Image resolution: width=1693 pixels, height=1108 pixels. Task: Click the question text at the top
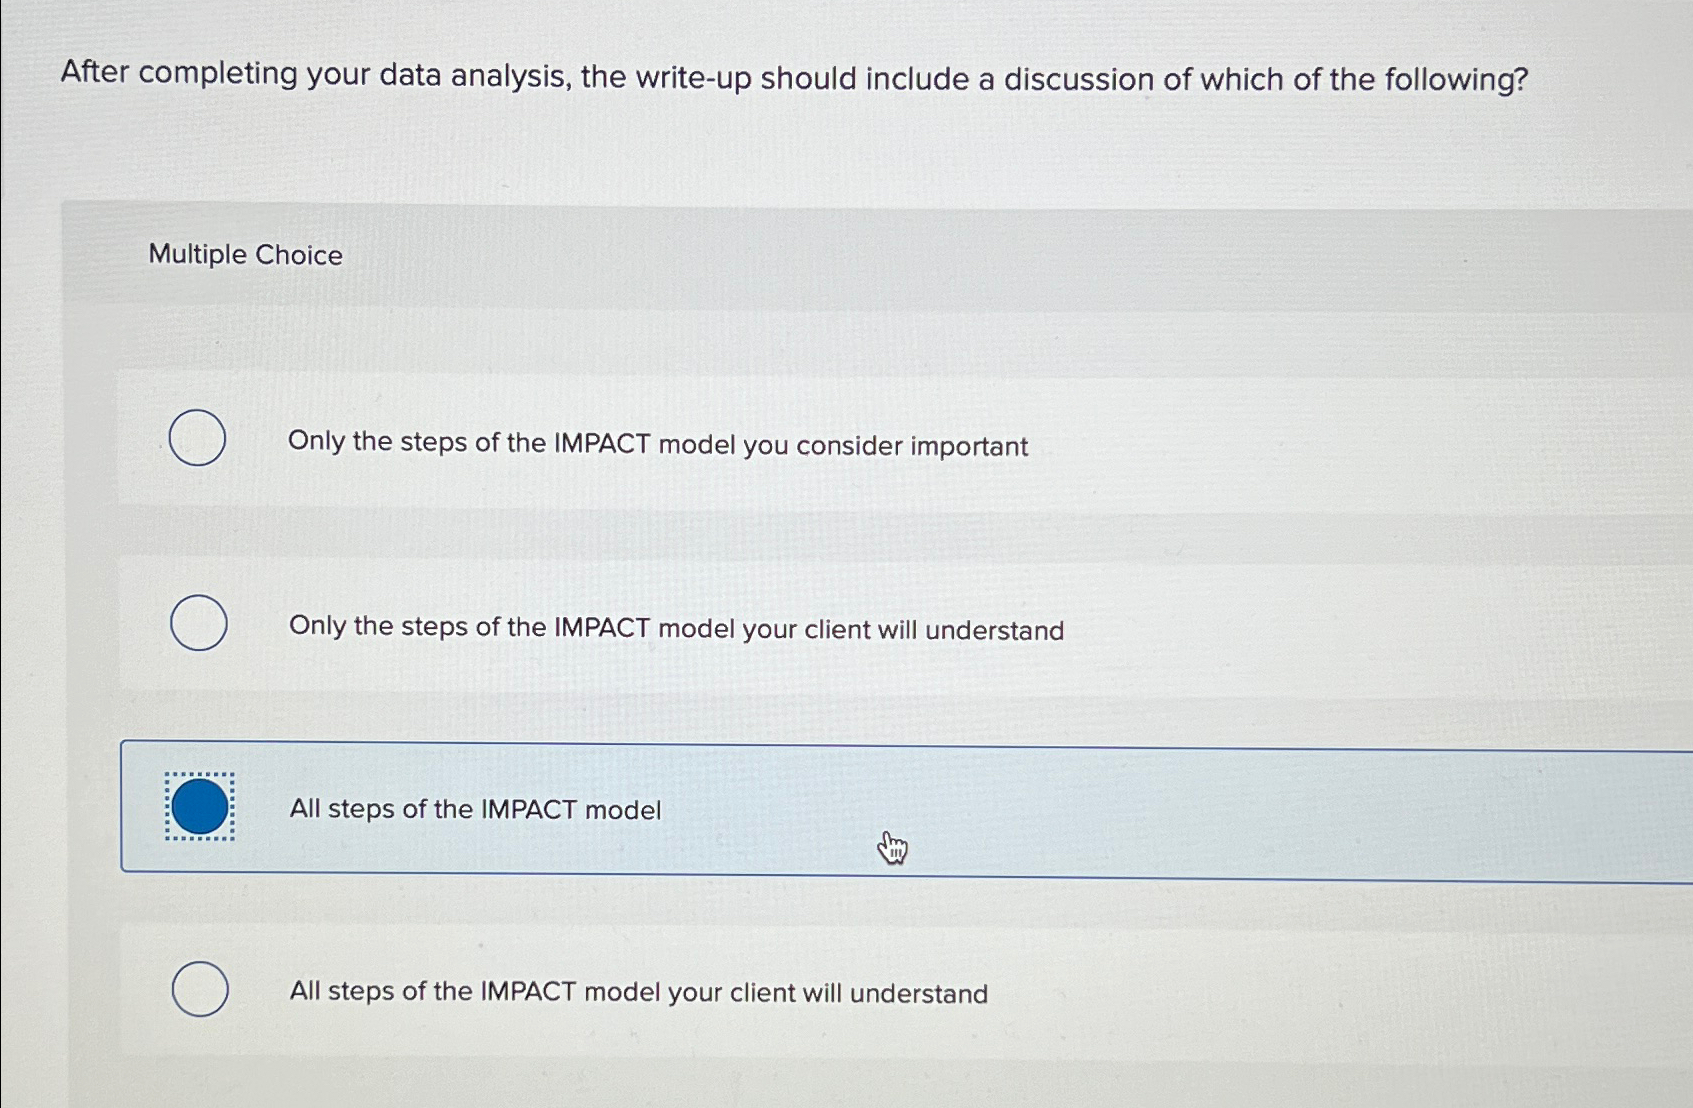(x=790, y=77)
